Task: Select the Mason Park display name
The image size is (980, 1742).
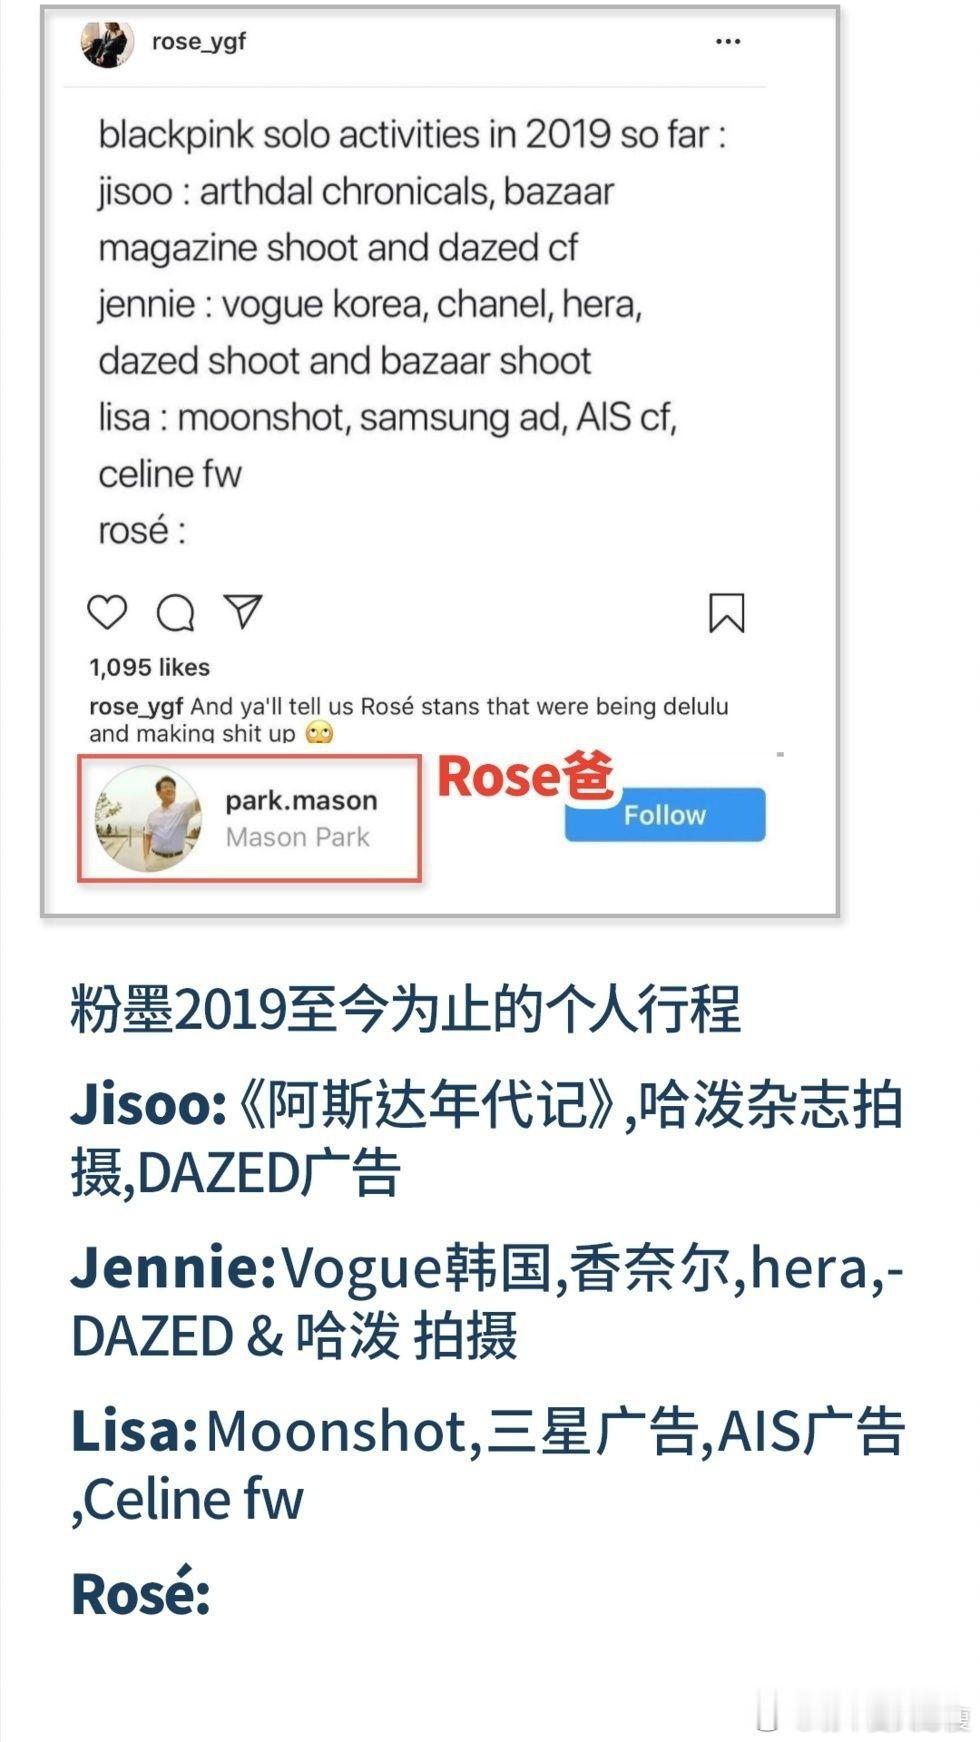Action: click(x=298, y=837)
